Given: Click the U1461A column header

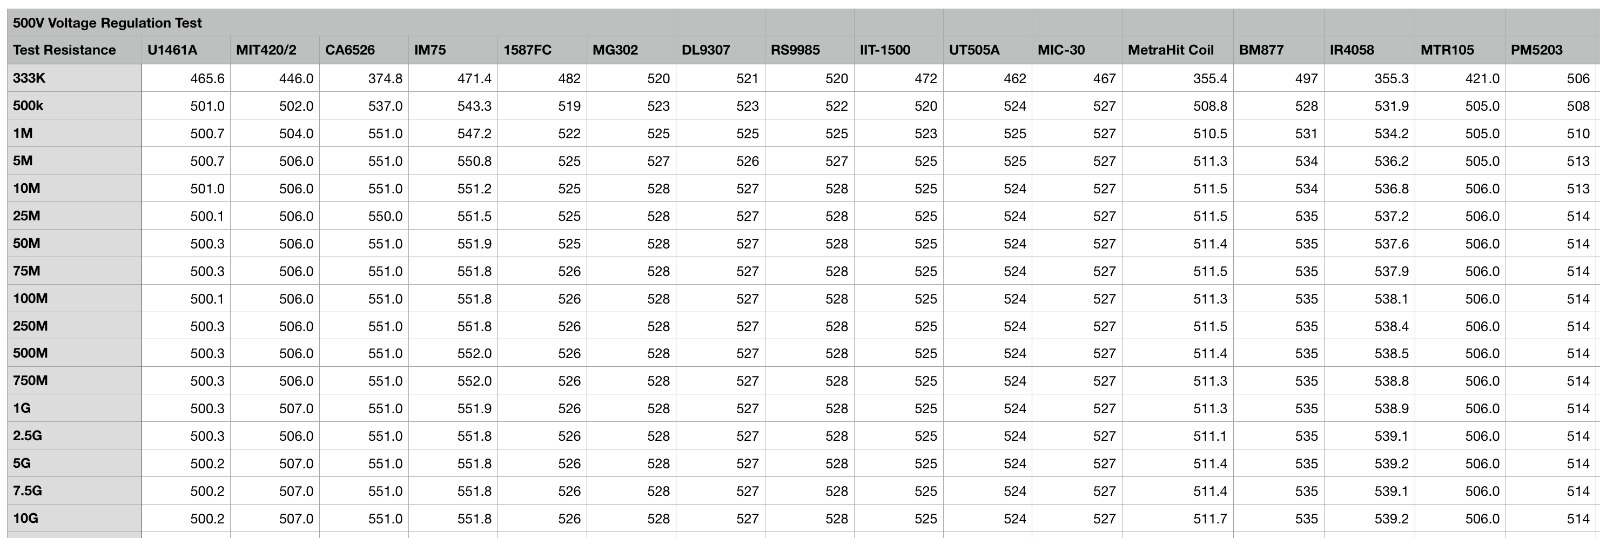Looking at the screenshot, I should [x=172, y=50].
